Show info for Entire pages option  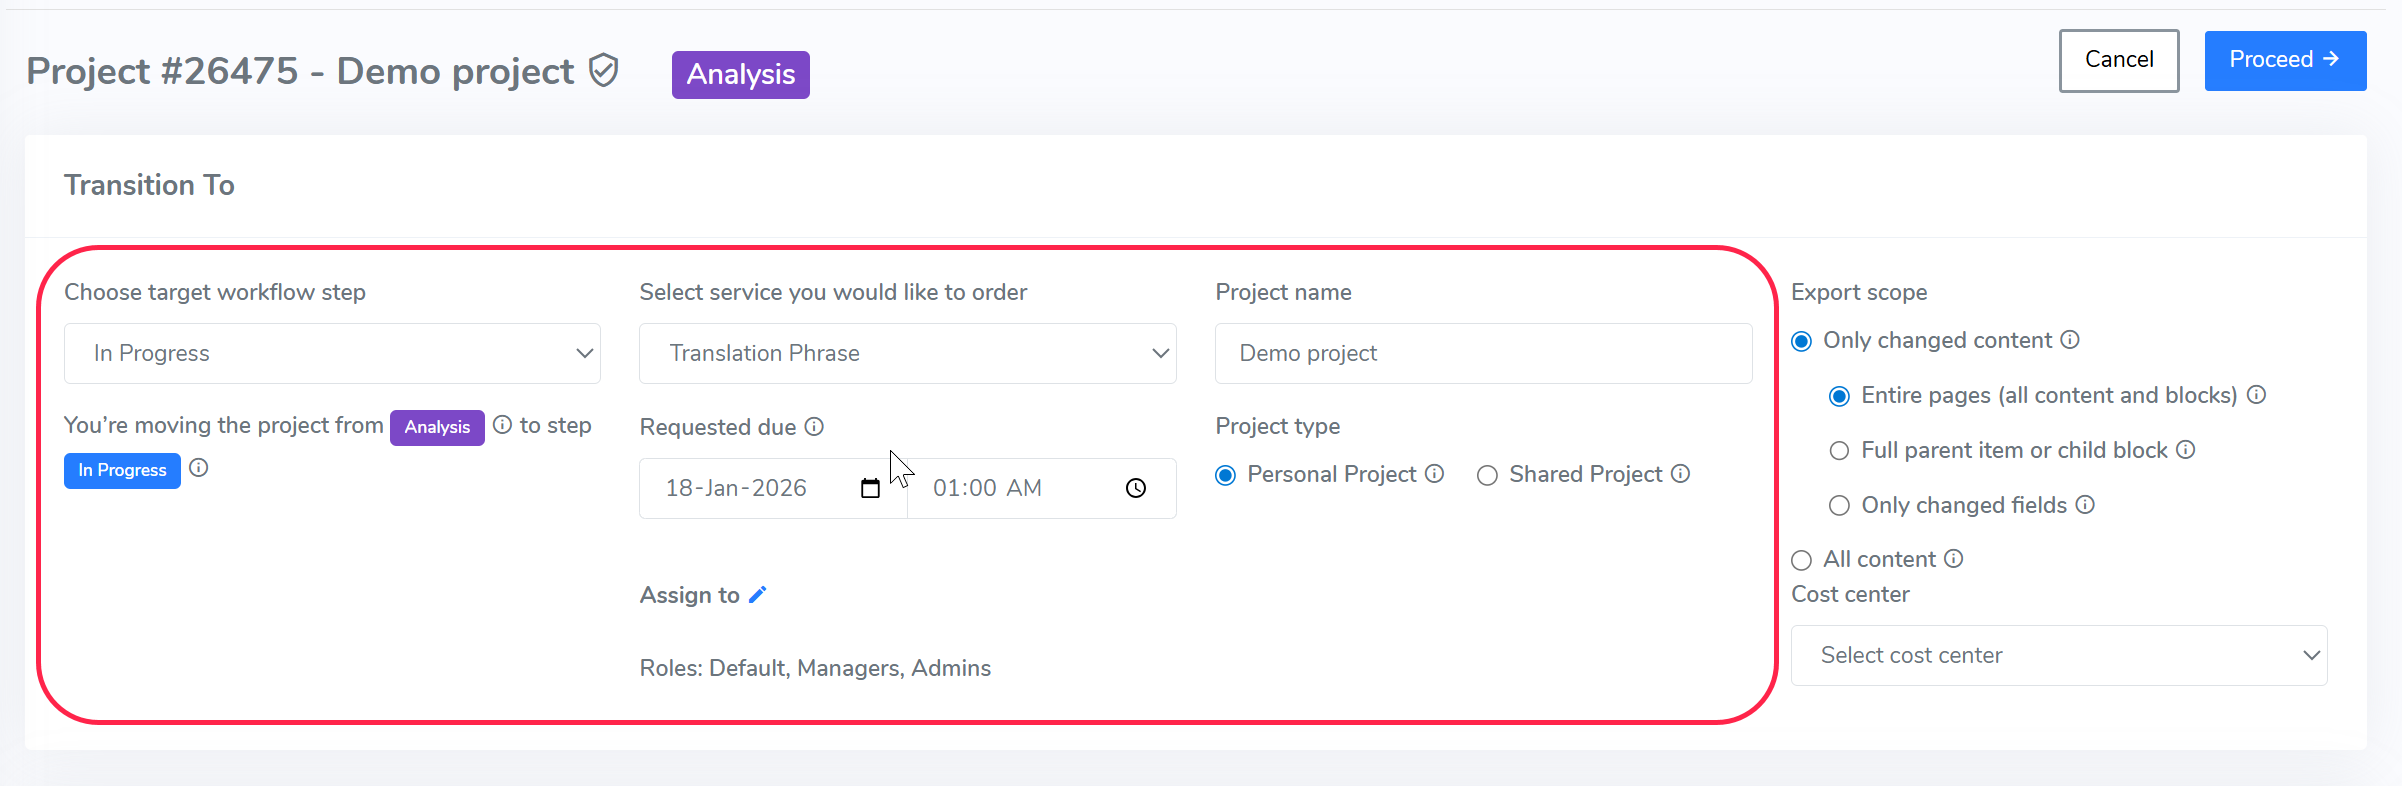point(2257,395)
